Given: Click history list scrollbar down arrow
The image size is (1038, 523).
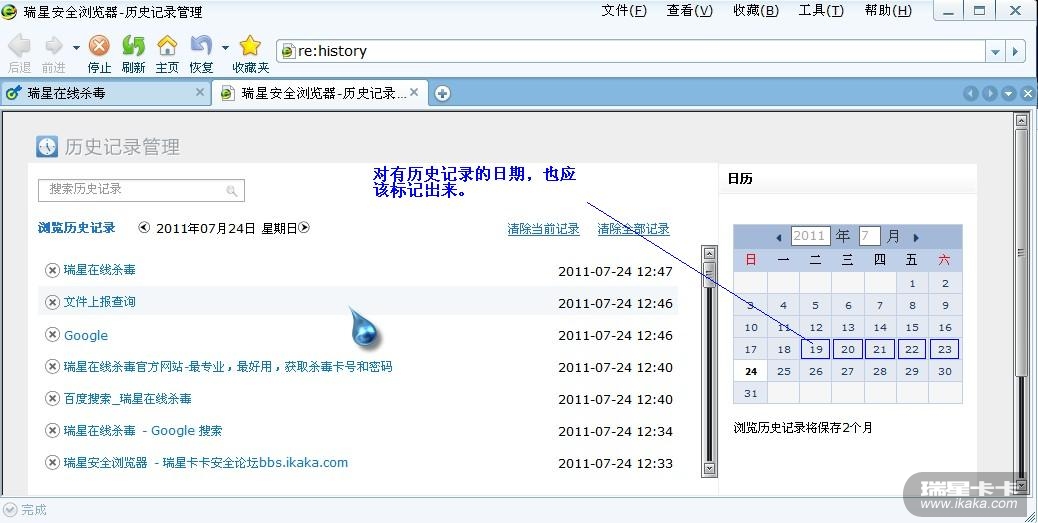Looking at the screenshot, I should pyautogui.click(x=709, y=468).
